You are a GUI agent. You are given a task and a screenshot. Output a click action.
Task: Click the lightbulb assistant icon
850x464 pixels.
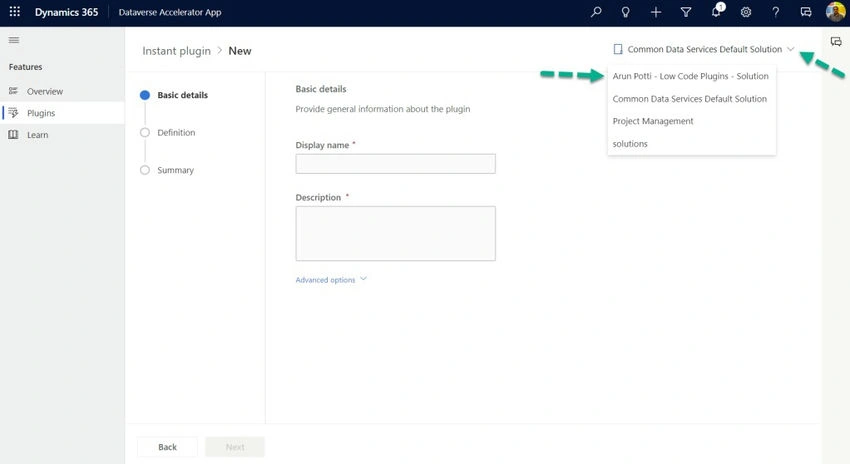point(626,11)
